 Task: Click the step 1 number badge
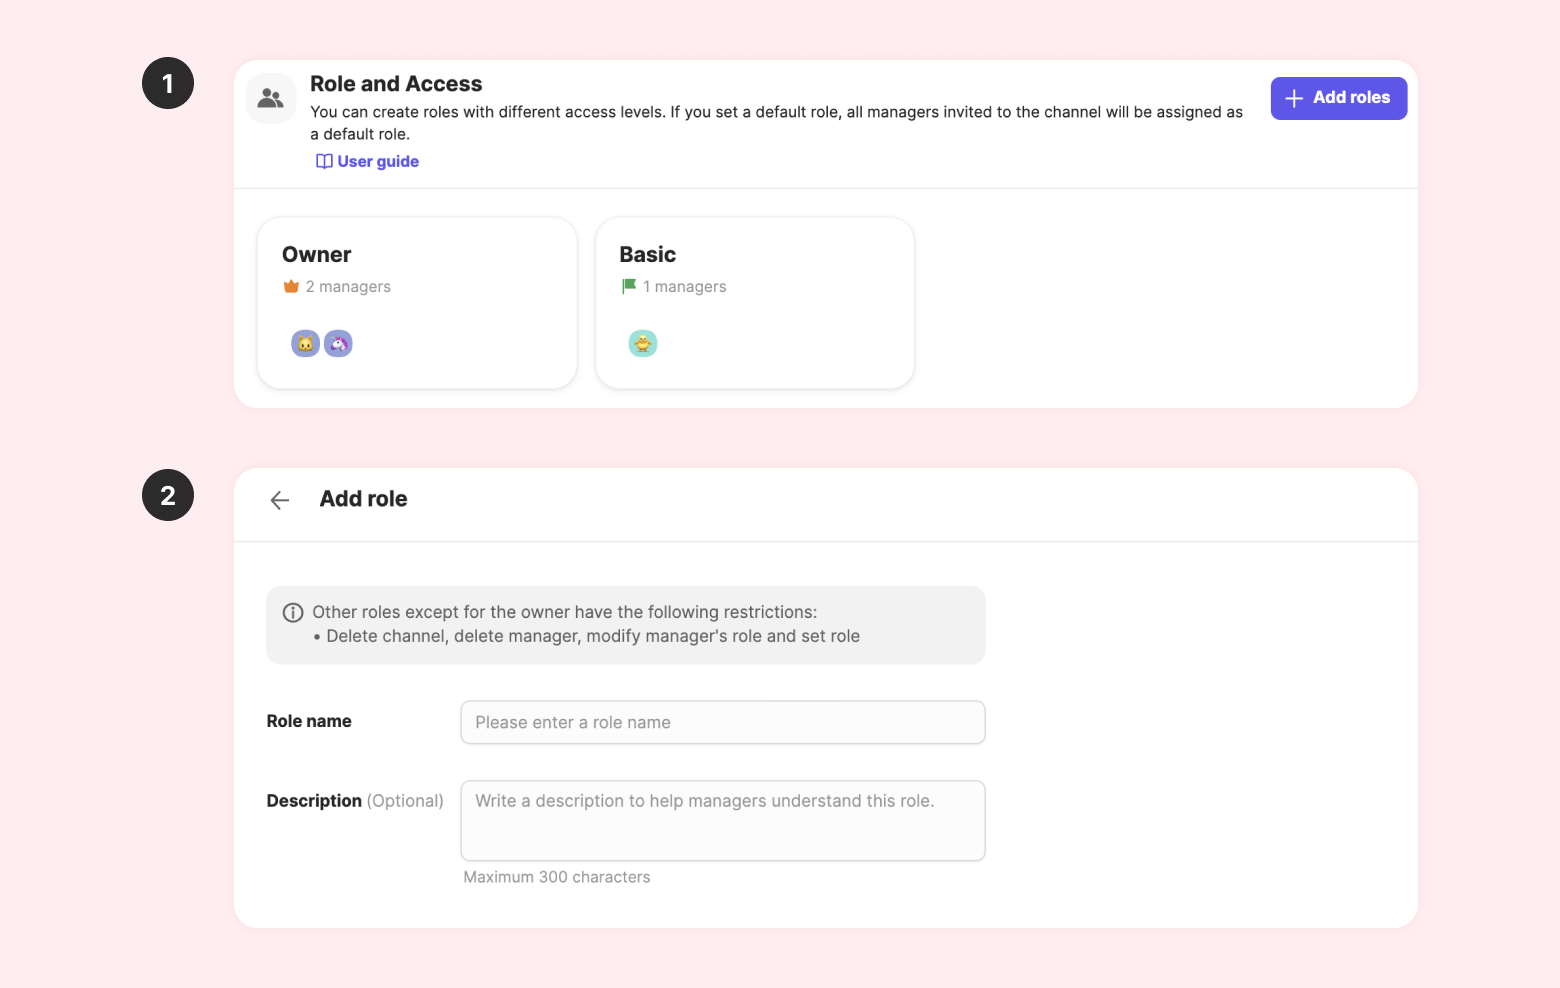click(x=168, y=83)
